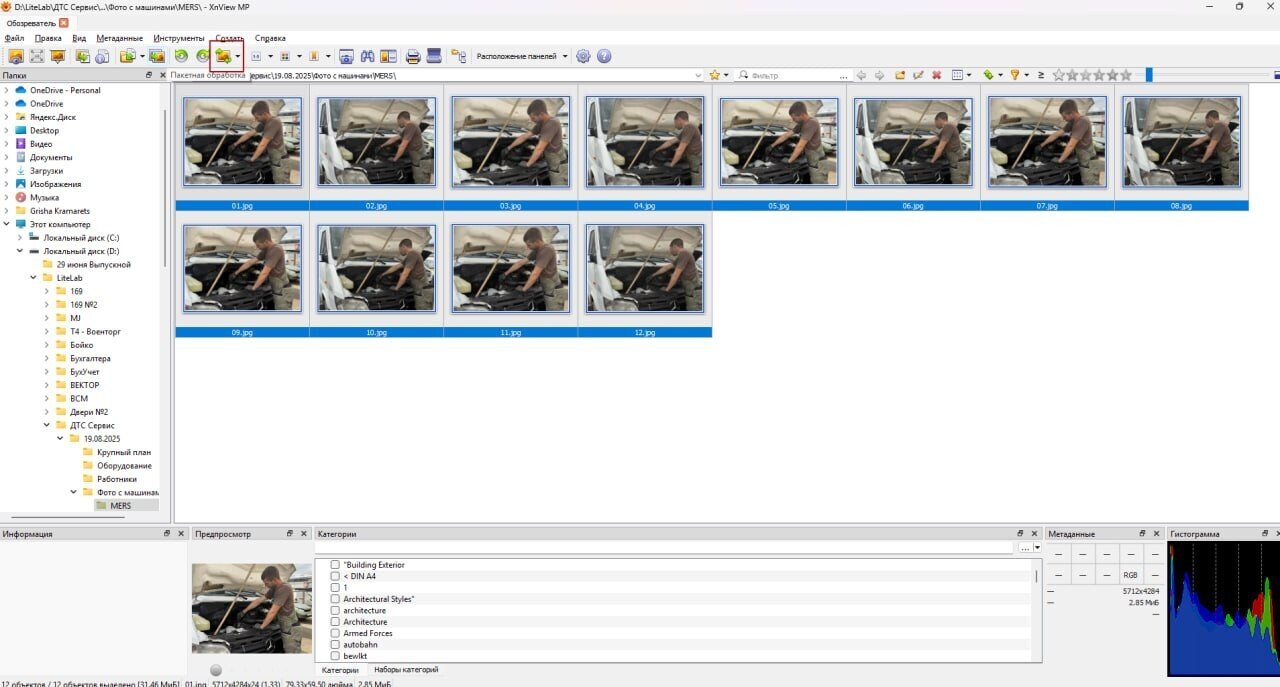Viewport: 1280px width, 687px height.
Task: Click the folder tree view icon
Action: pos(459,56)
